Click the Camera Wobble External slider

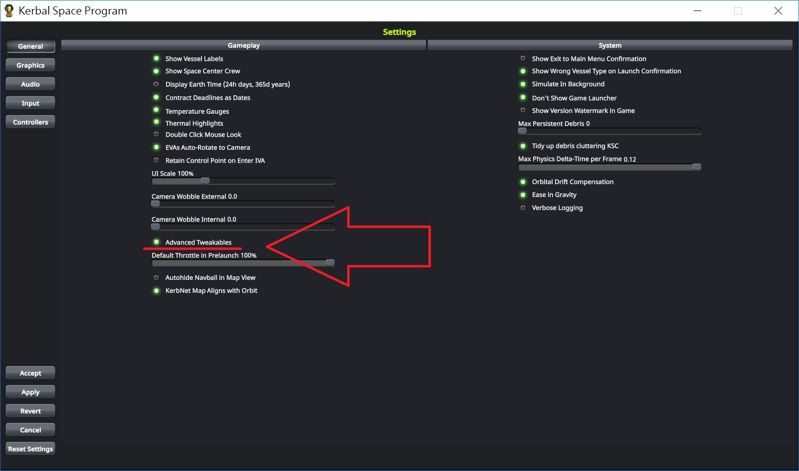(x=243, y=204)
